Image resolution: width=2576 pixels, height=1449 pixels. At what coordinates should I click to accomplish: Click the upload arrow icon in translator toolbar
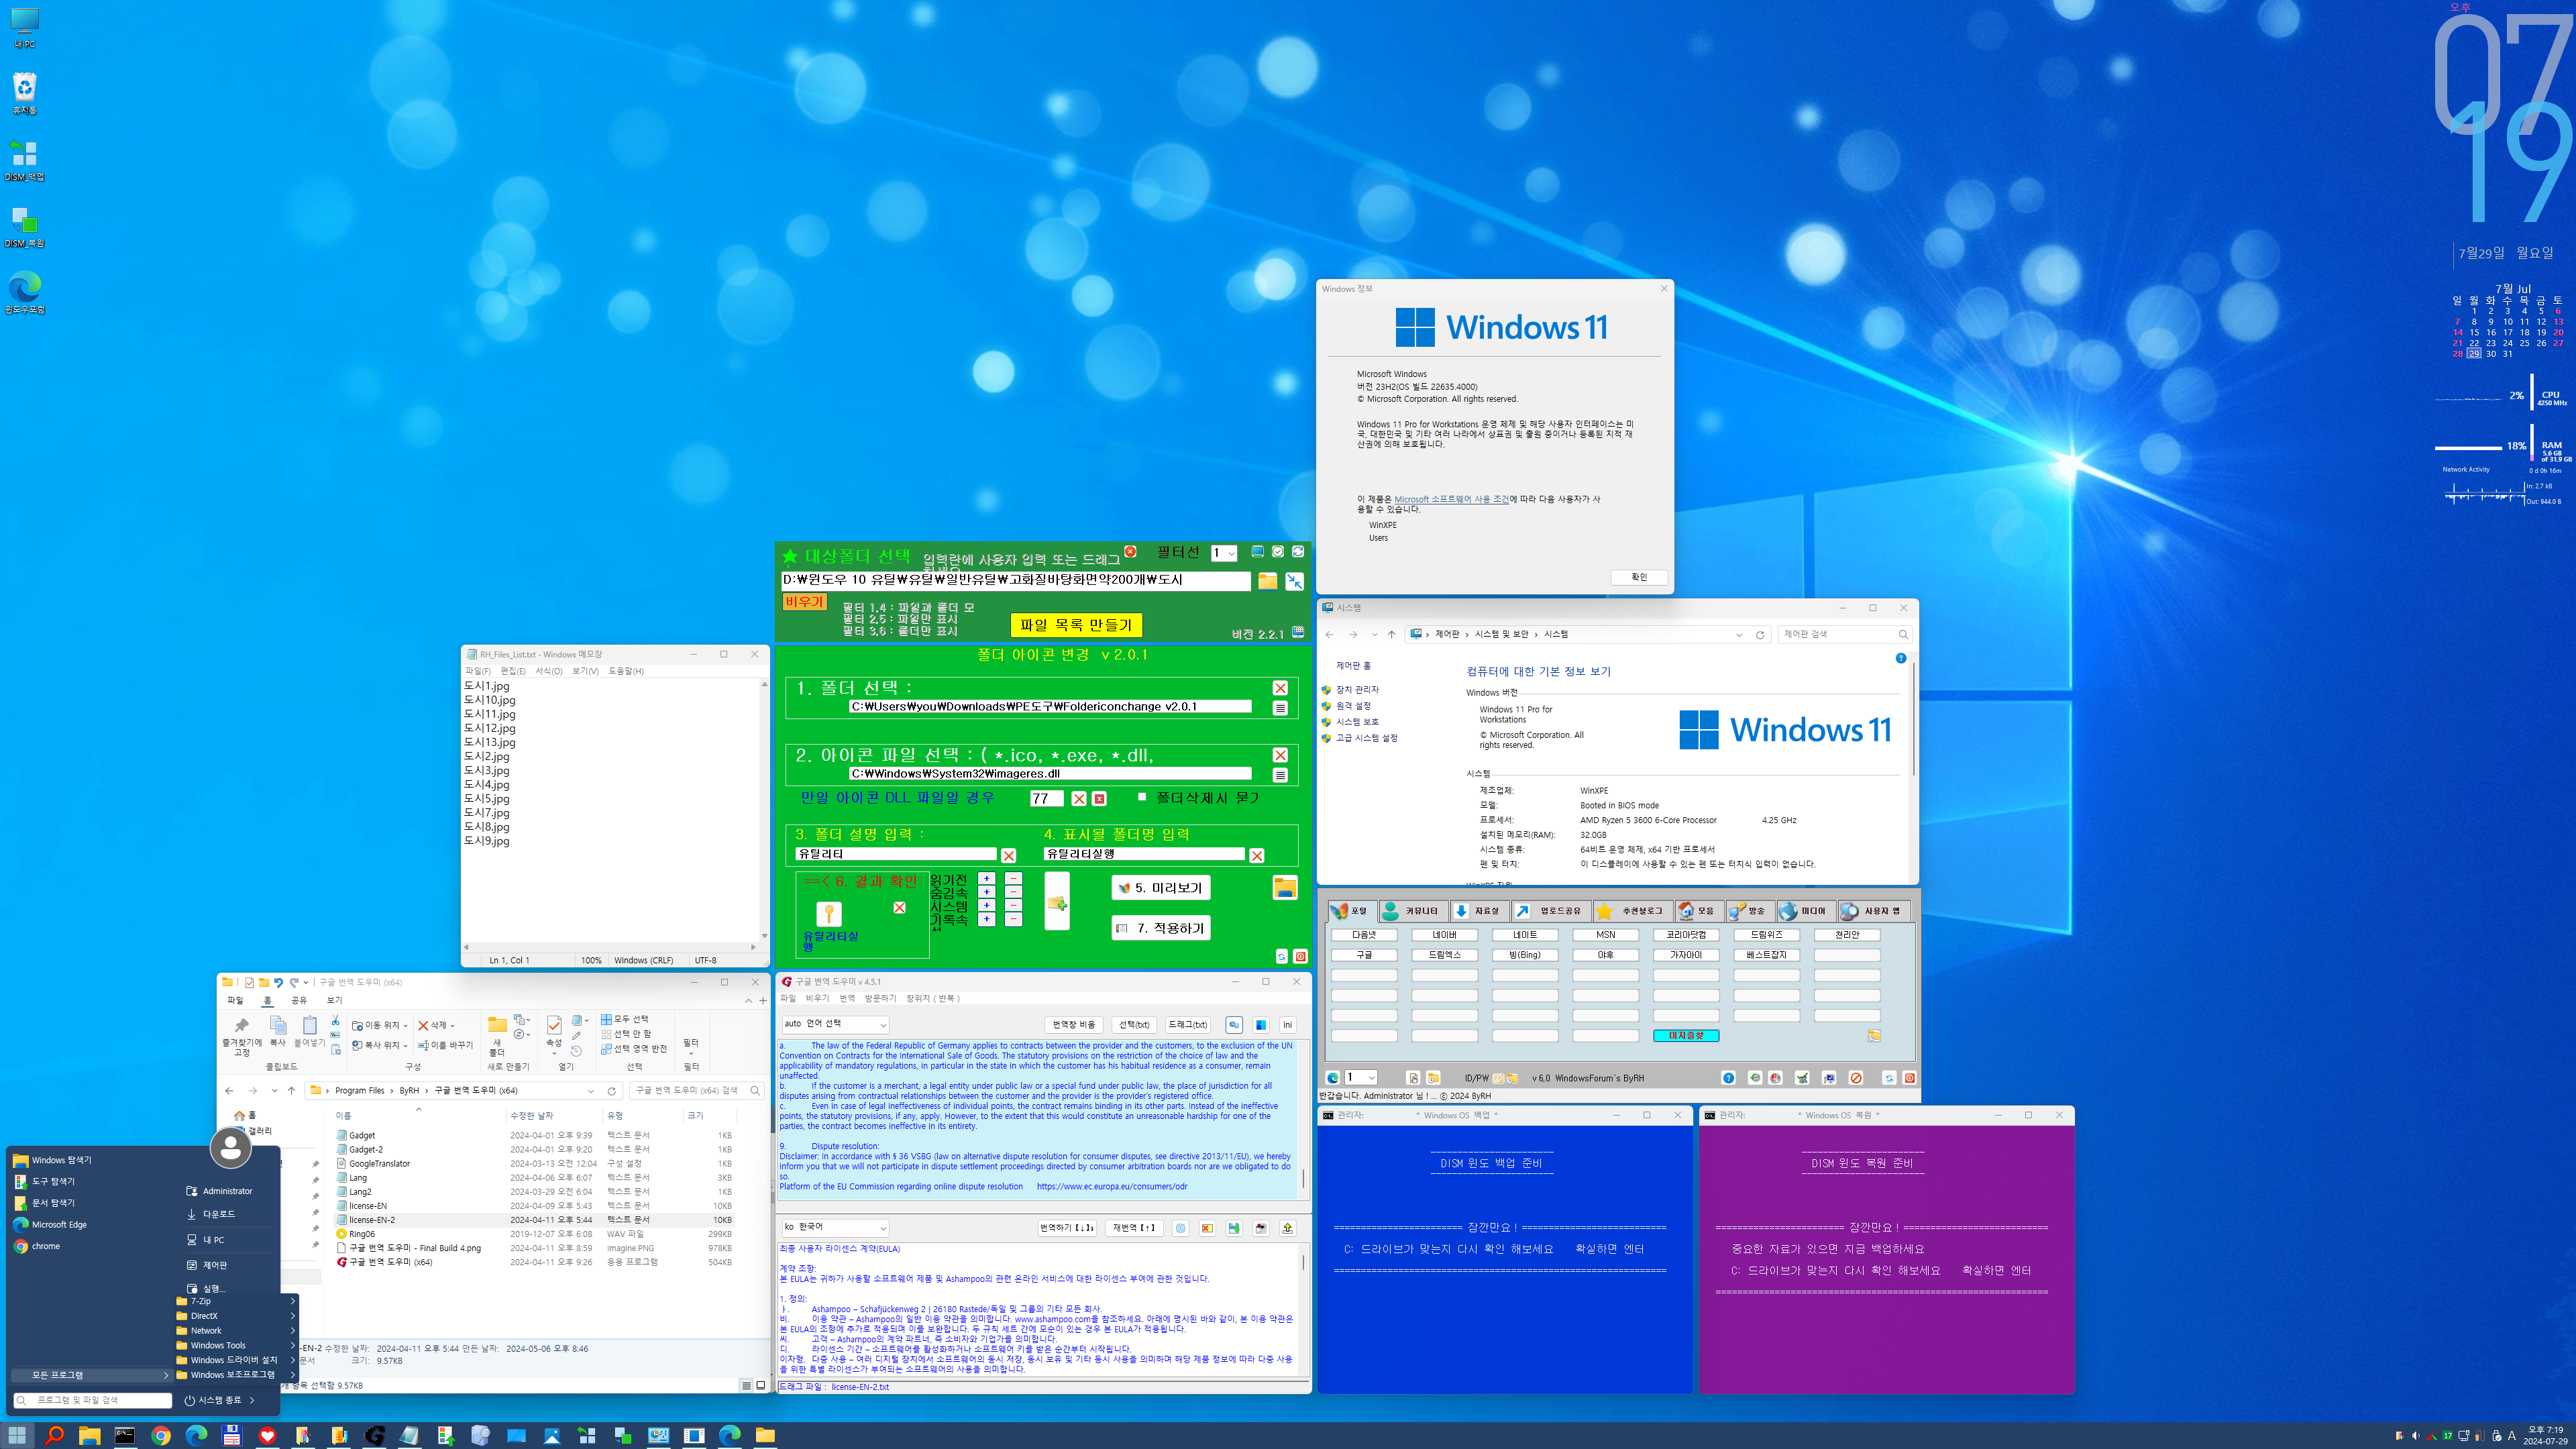click(x=1288, y=1228)
